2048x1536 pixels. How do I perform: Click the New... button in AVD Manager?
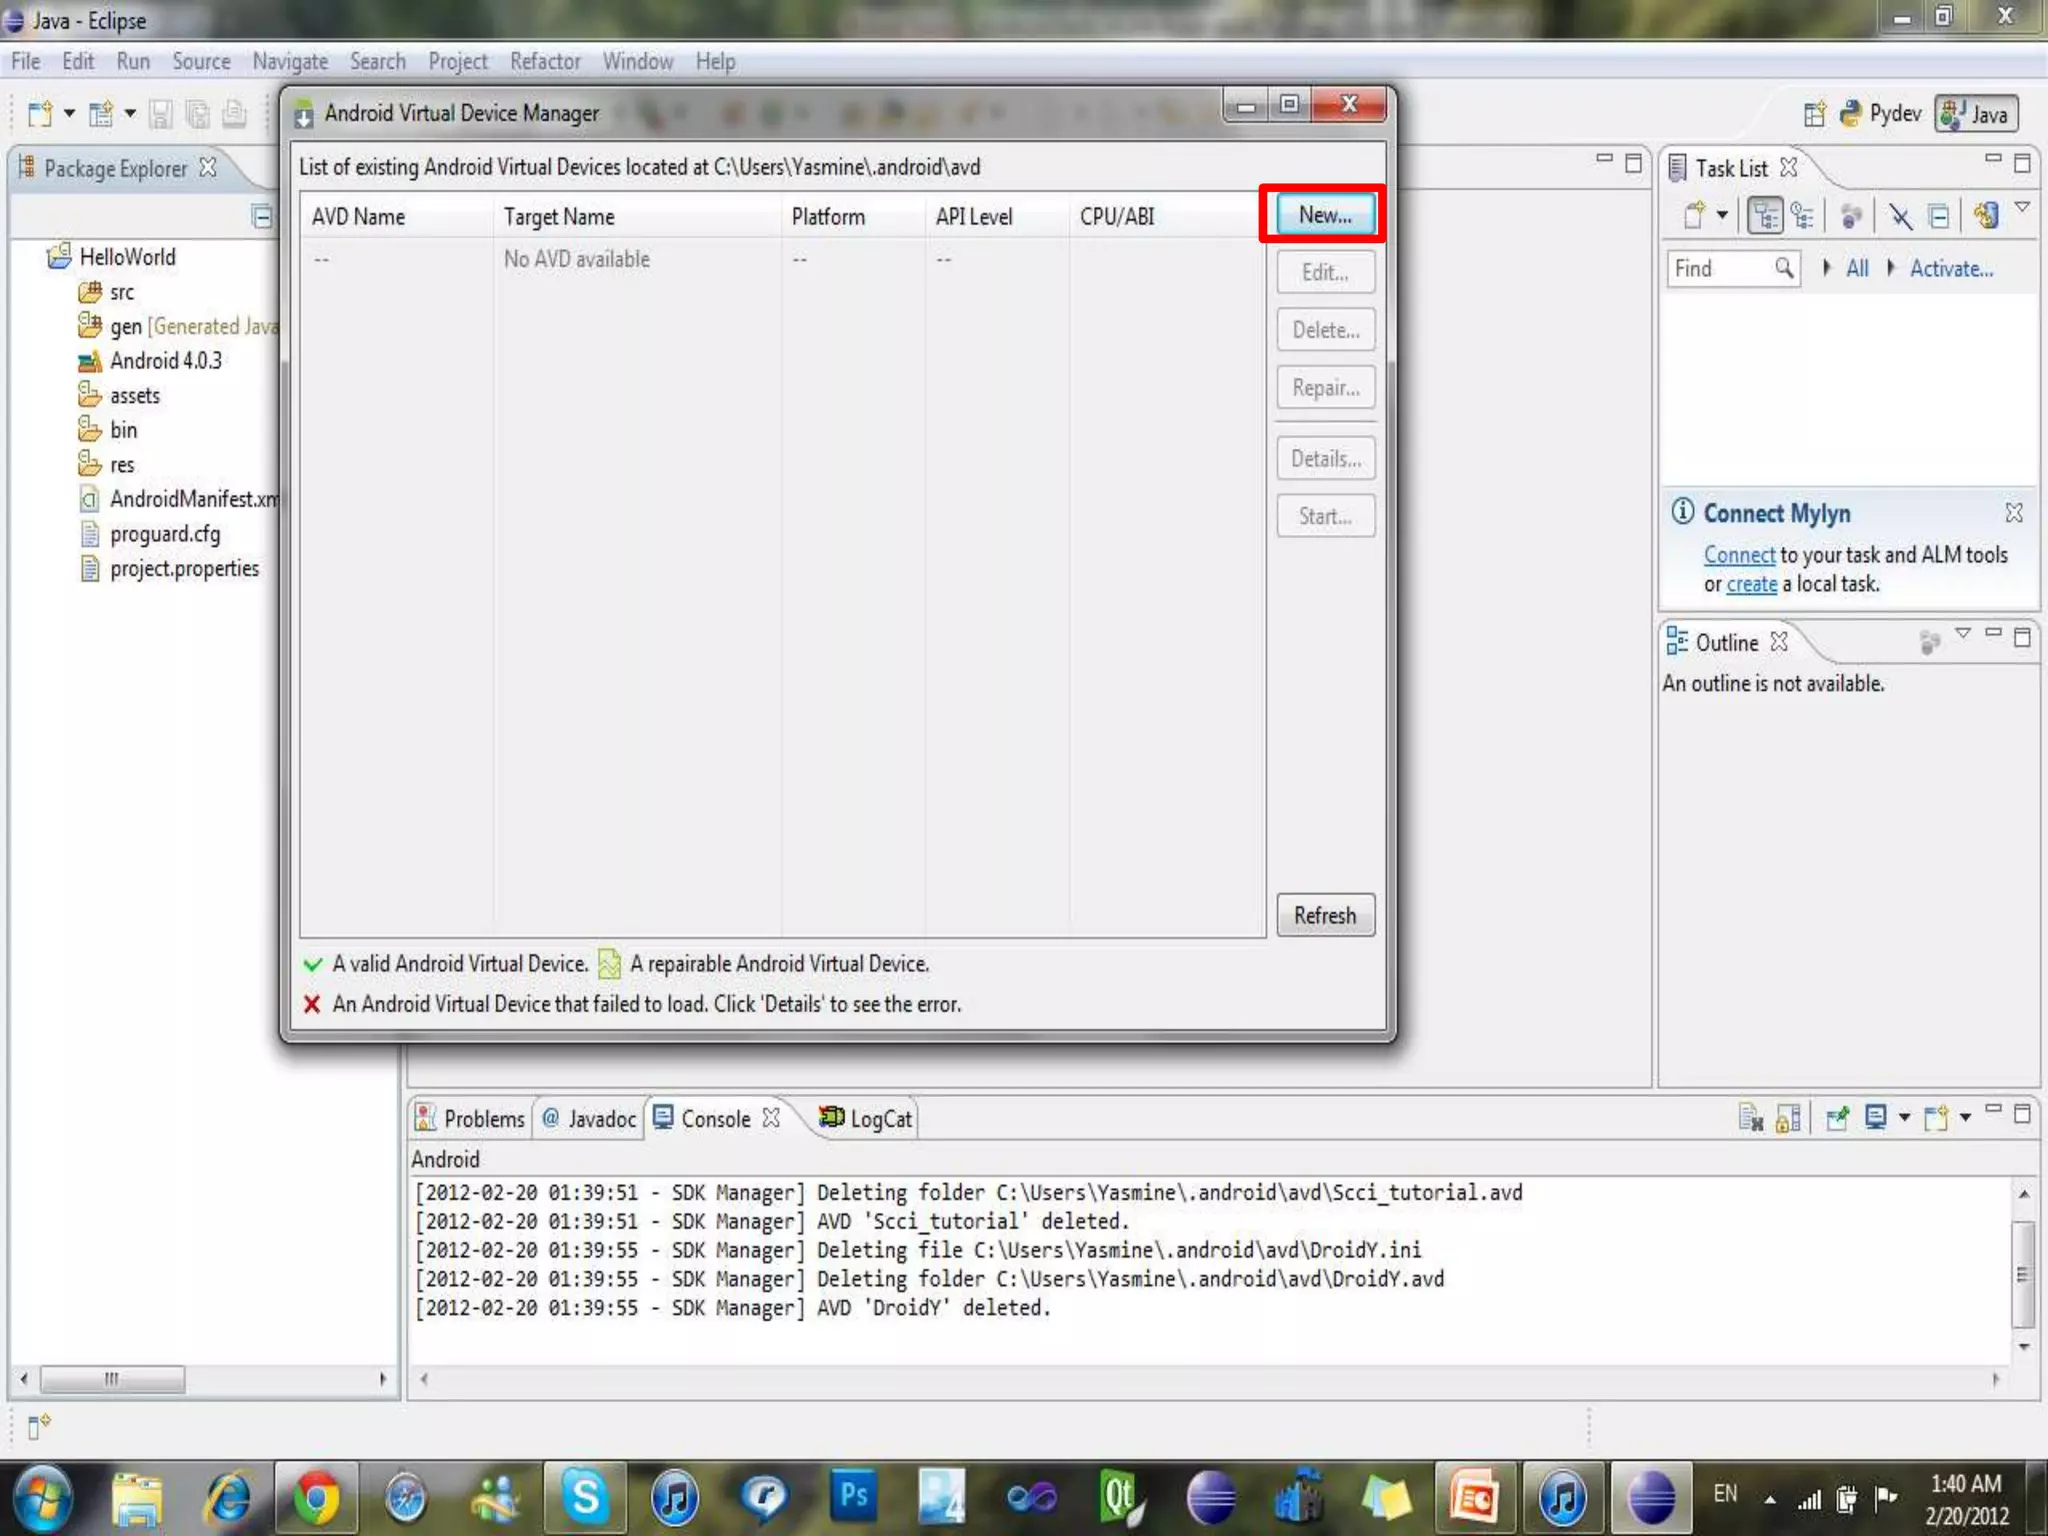1324,214
